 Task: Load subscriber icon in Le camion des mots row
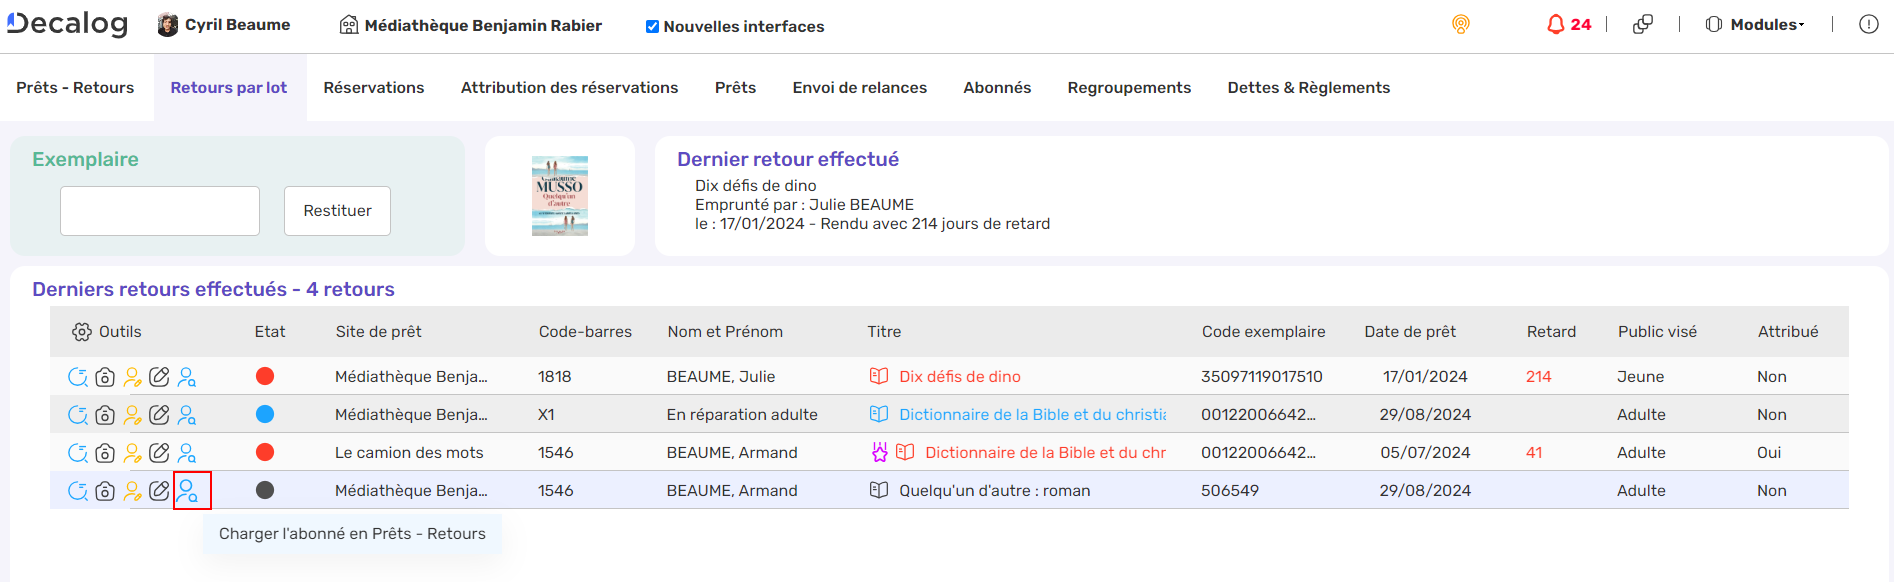tap(187, 453)
